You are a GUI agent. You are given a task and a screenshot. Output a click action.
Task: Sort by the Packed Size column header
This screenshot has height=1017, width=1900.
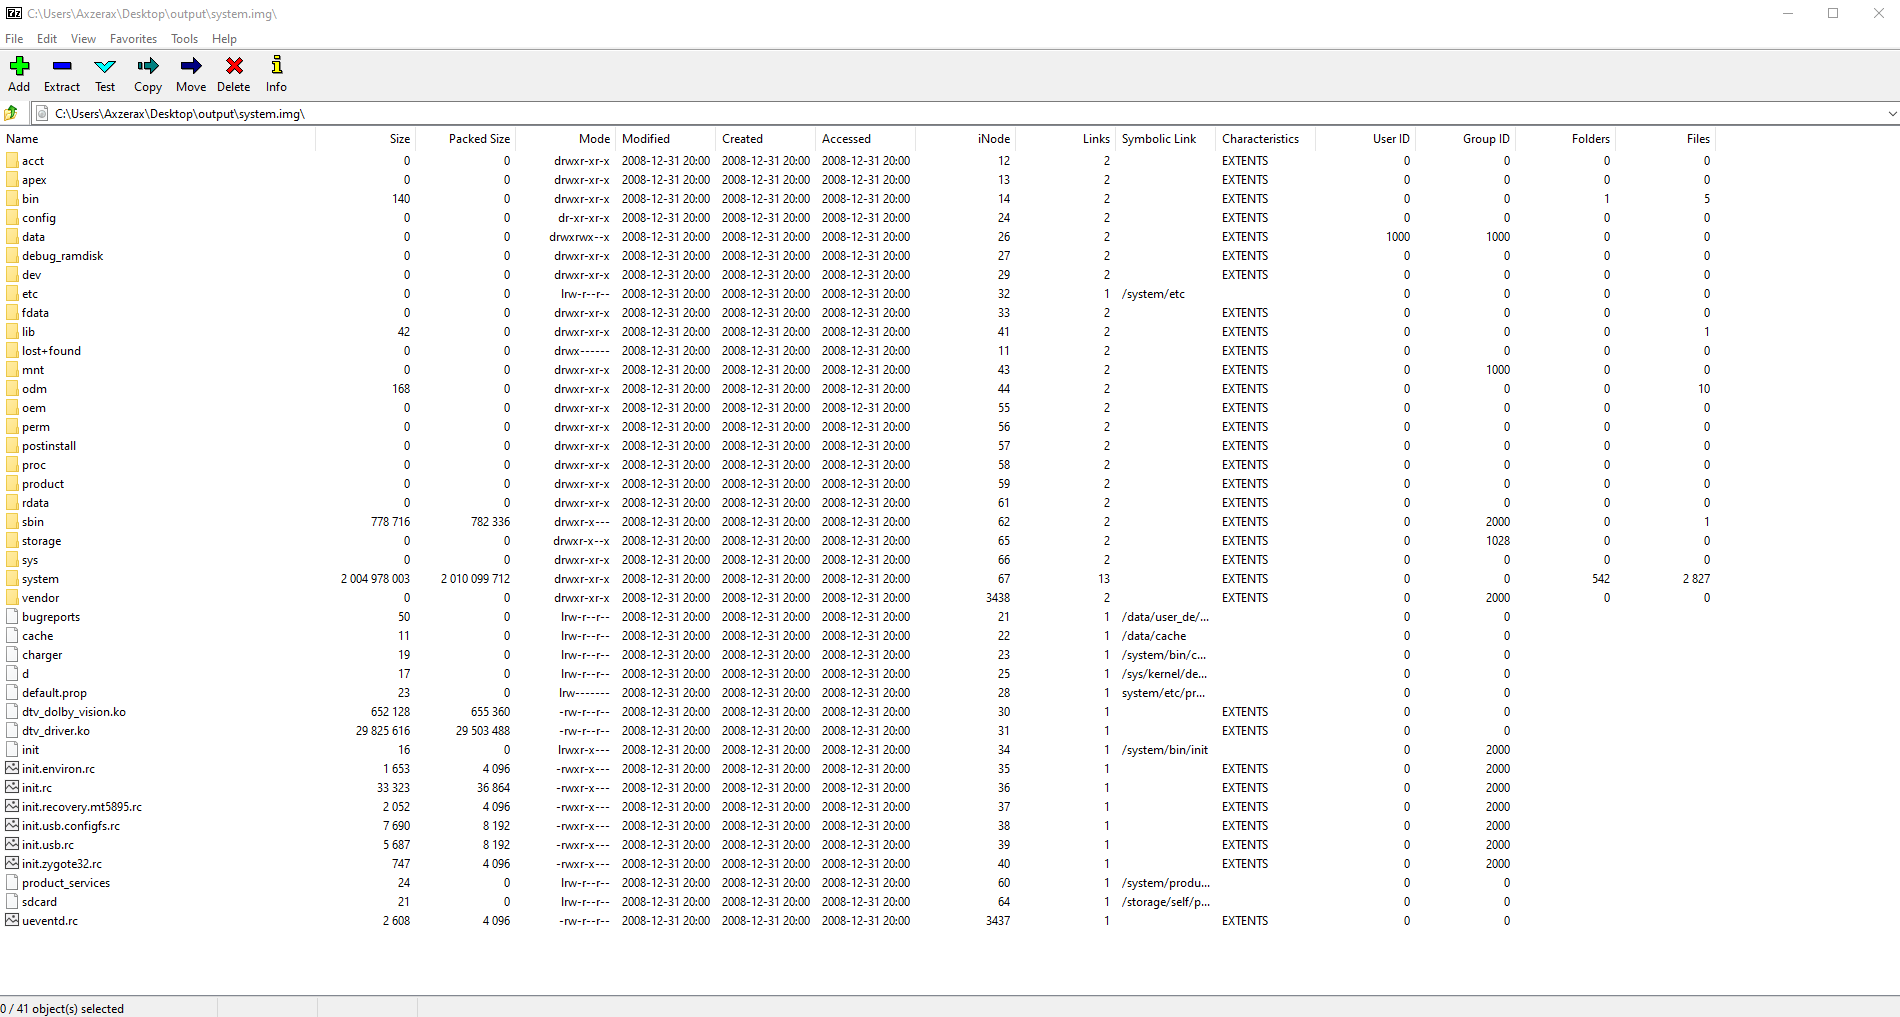pyautogui.click(x=465, y=139)
